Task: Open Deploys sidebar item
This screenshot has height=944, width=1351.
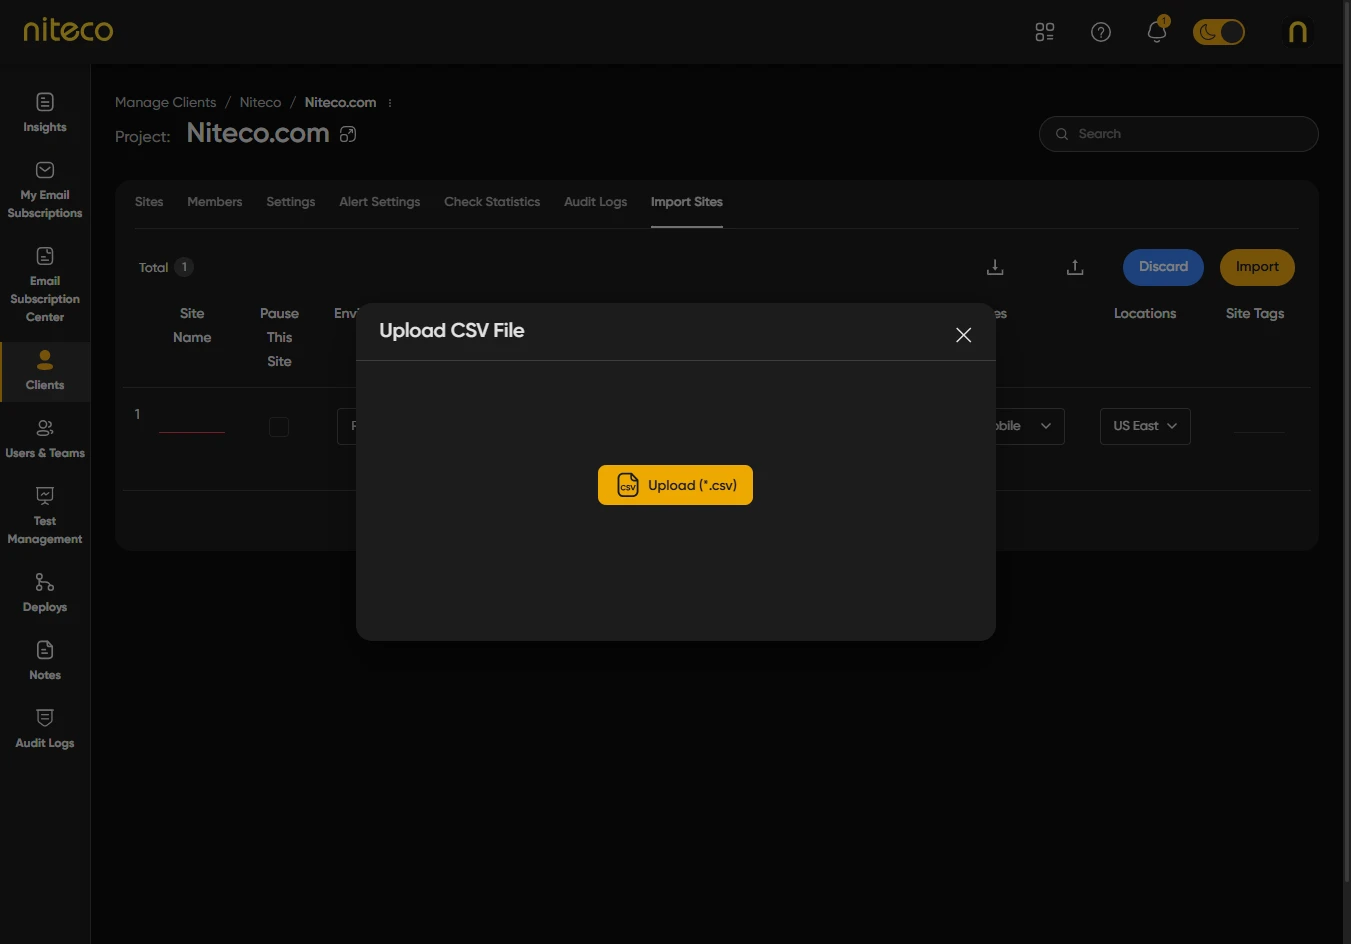Action: 45,593
